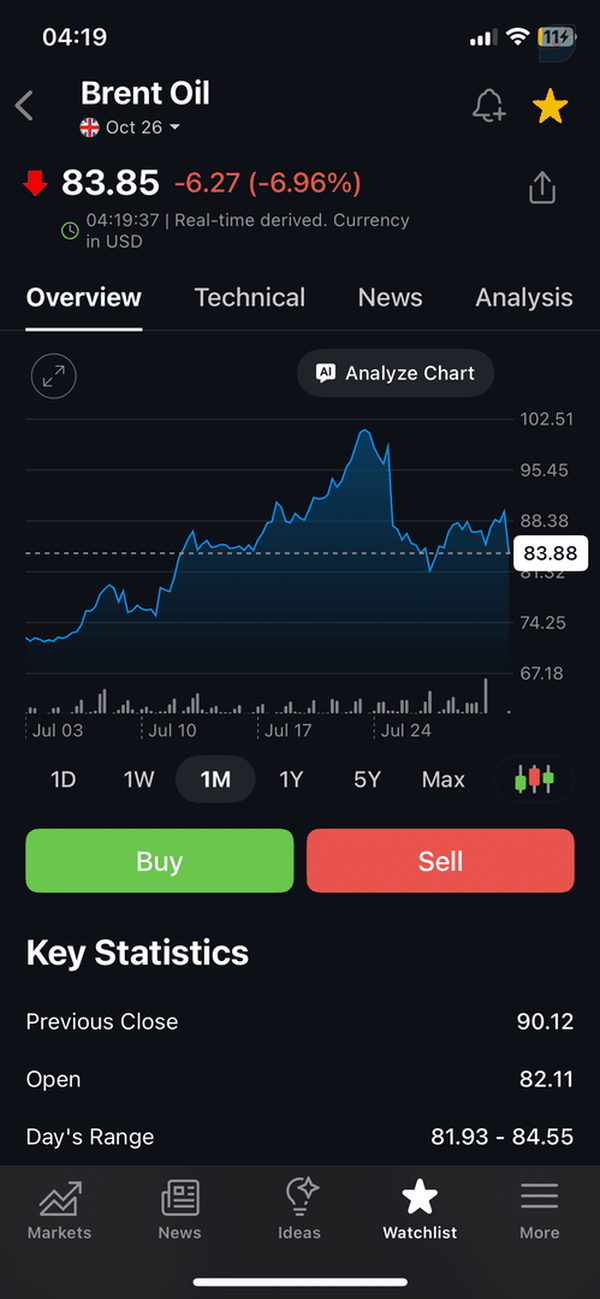Tap the back arrow icon
600x1299 pixels.
coord(25,105)
